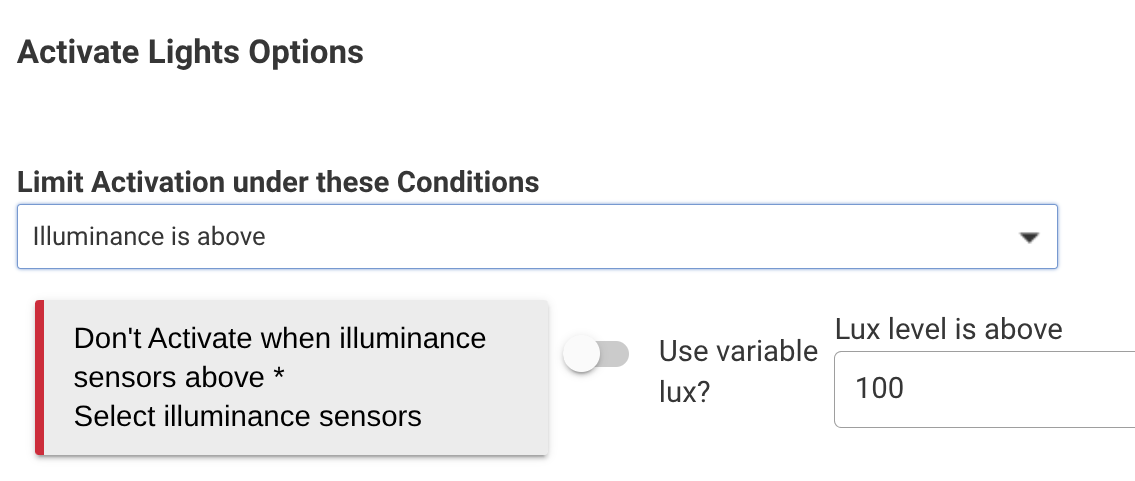Click 'Limit Activation under these Conditions' label
1135x481 pixels.
[x=278, y=182]
